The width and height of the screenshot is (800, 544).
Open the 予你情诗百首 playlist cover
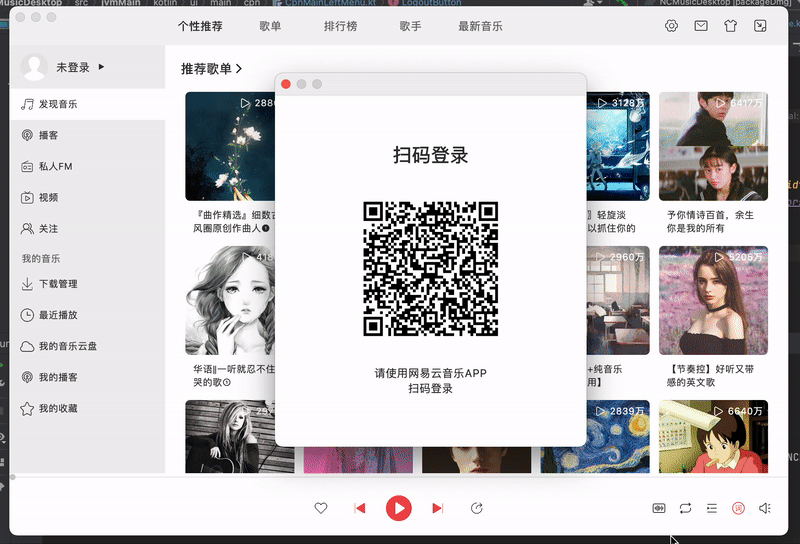pyautogui.click(x=713, y=146)
